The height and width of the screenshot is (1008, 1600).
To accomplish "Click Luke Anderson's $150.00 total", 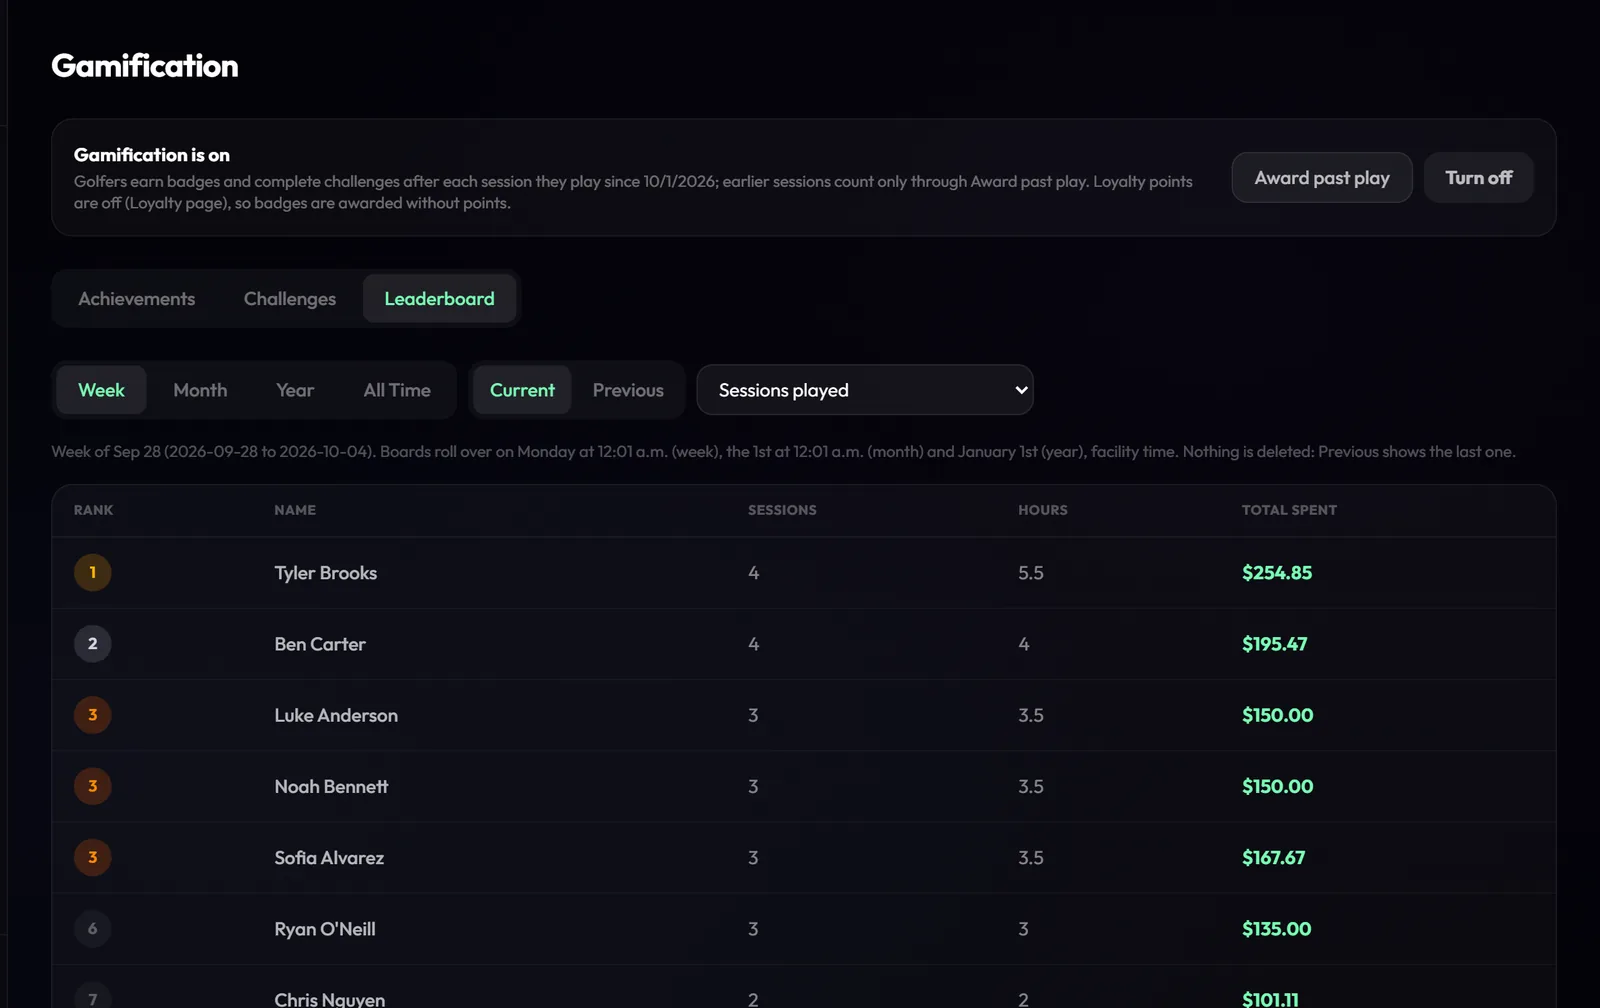I will point(1278,715).
